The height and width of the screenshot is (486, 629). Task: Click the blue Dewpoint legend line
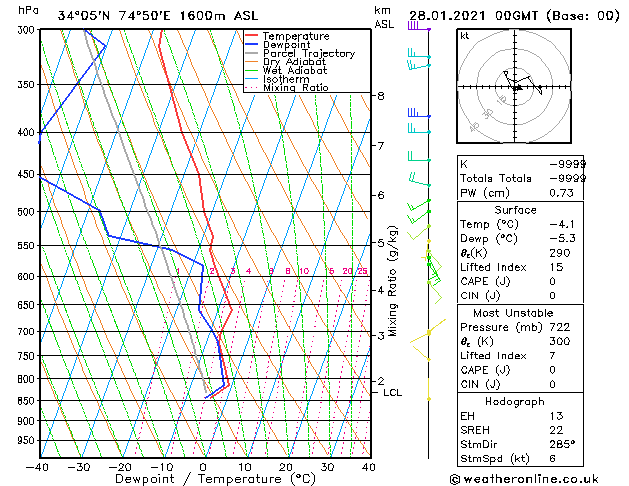pyautogui.click(x=252, y=44)
